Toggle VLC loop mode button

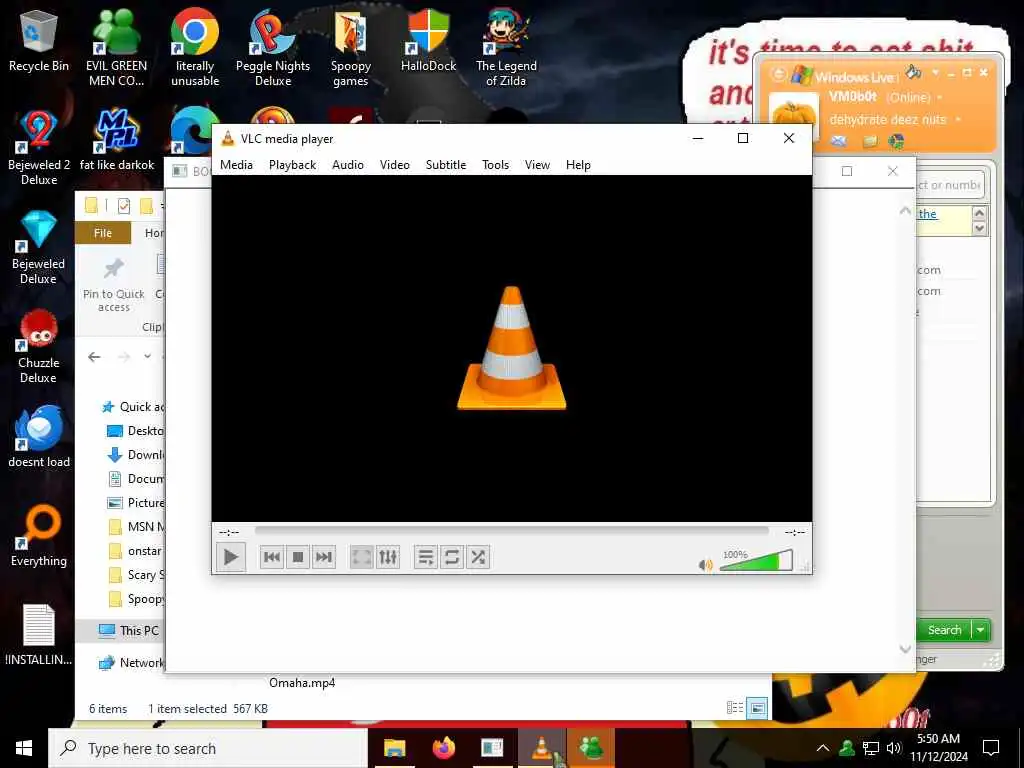(452, 557)
